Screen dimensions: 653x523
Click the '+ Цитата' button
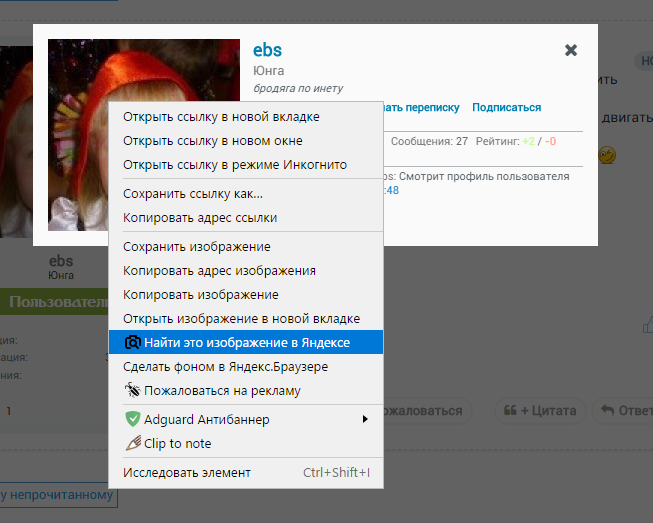point(540,411)
